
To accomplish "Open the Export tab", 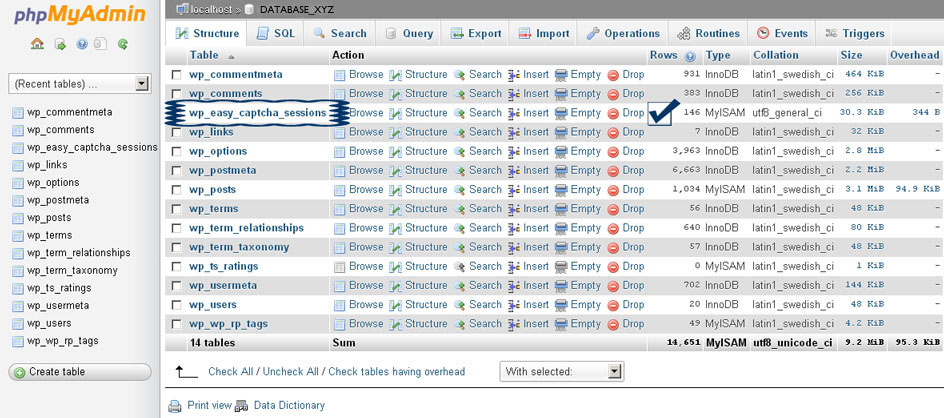I will pos(476,33).
